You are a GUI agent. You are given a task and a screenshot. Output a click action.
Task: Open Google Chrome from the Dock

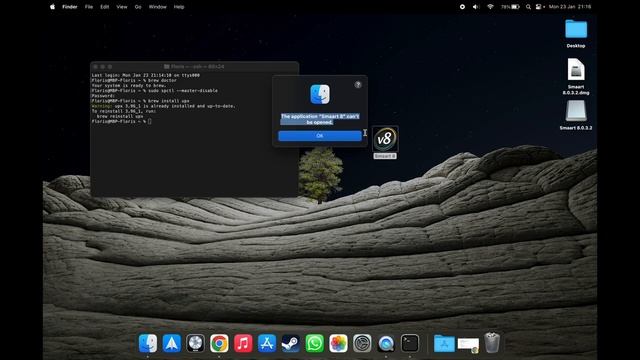219,343
